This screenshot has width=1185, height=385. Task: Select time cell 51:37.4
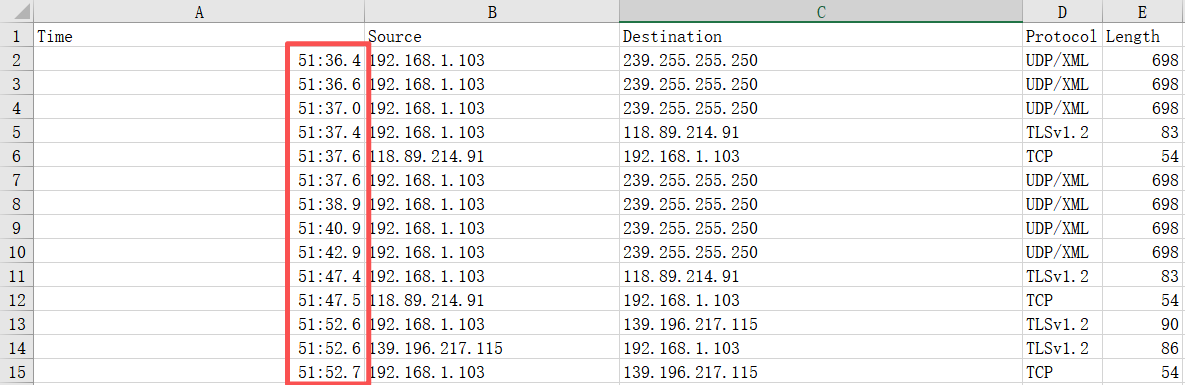[200, 132]
